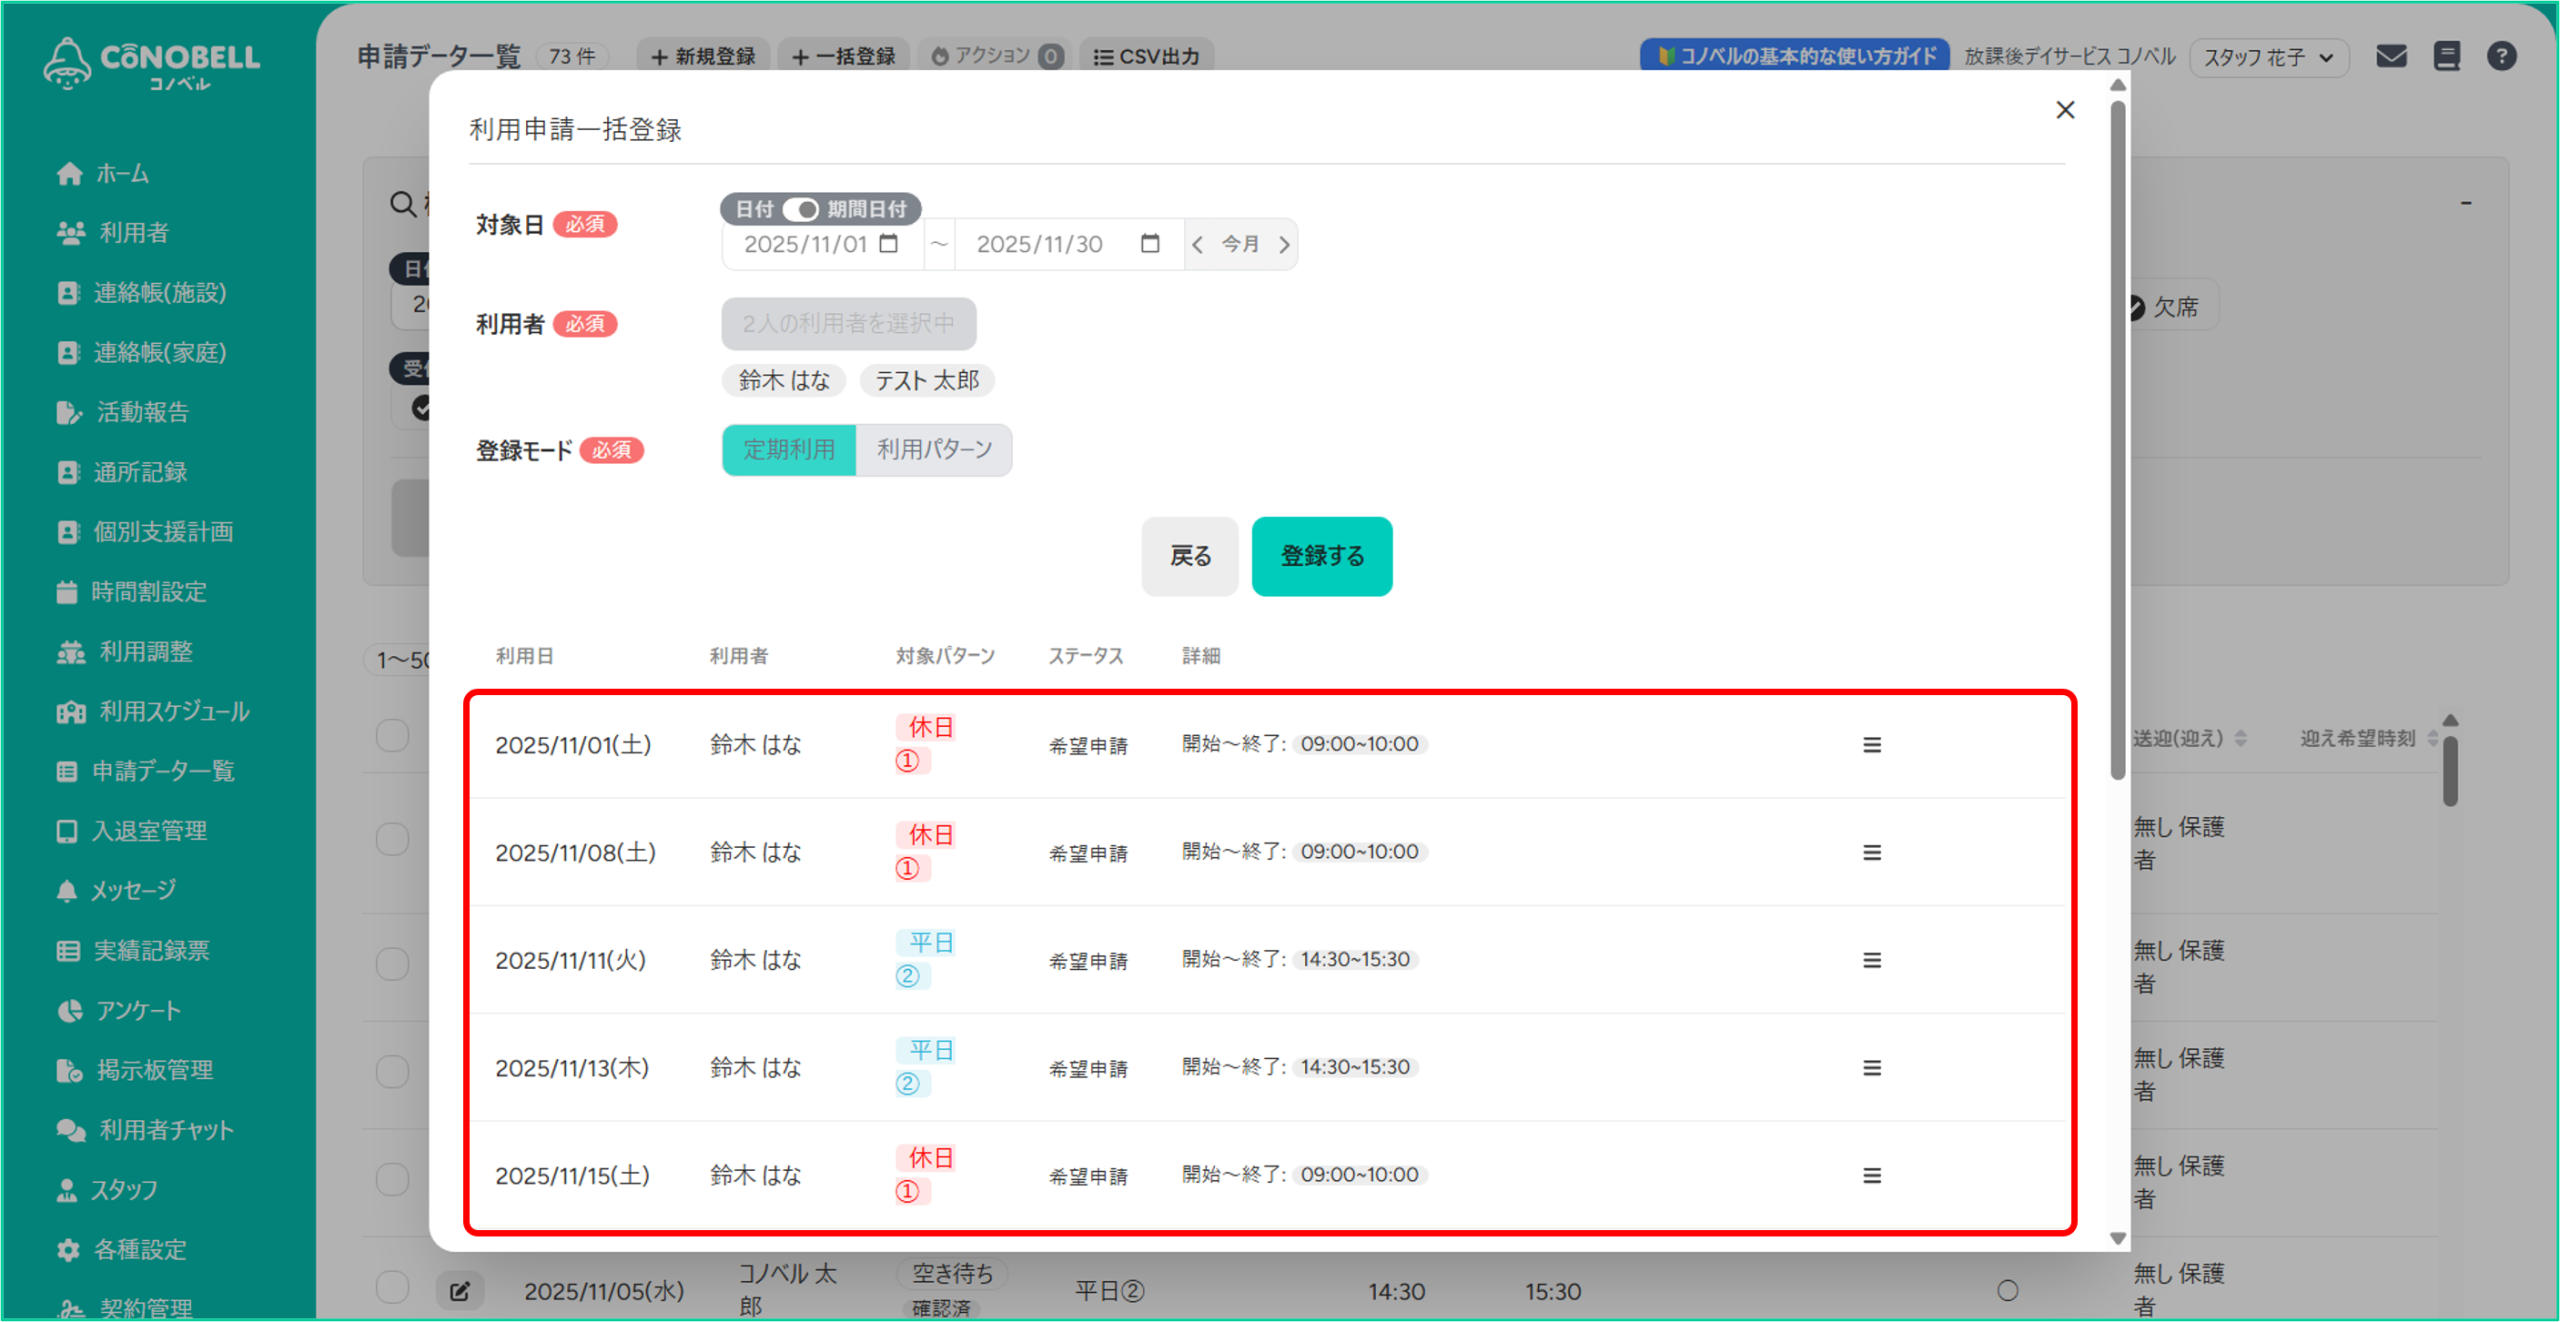Click the modal's vertical scrollbar

click(2117, 440)
